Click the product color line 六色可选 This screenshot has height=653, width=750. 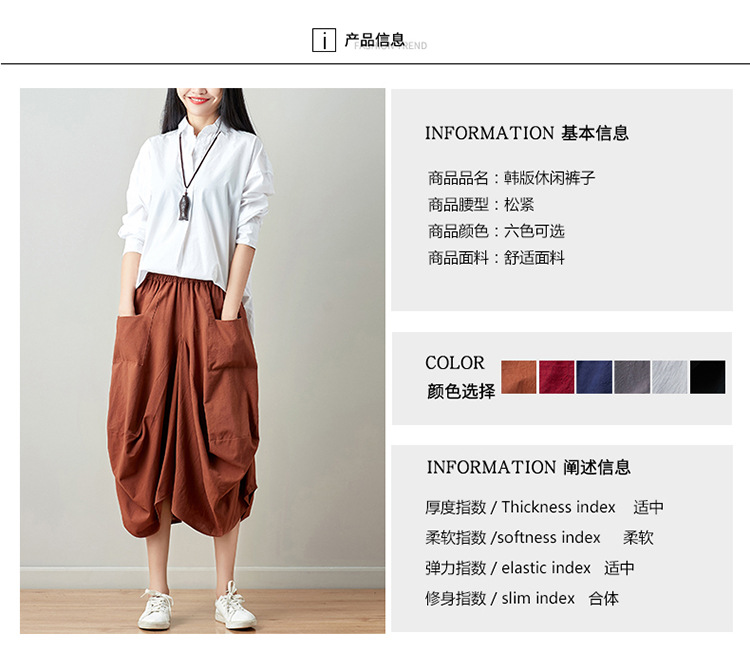click(496, 232)
